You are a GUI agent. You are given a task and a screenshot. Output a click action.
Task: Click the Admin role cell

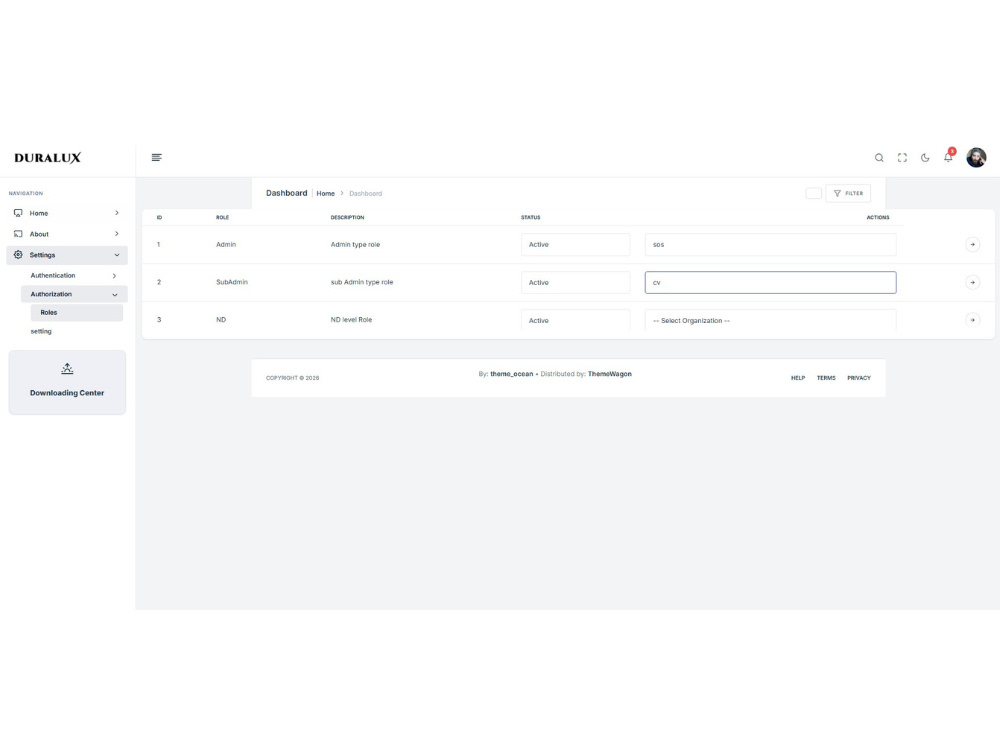pyautogui.click(x=226, y=244)
